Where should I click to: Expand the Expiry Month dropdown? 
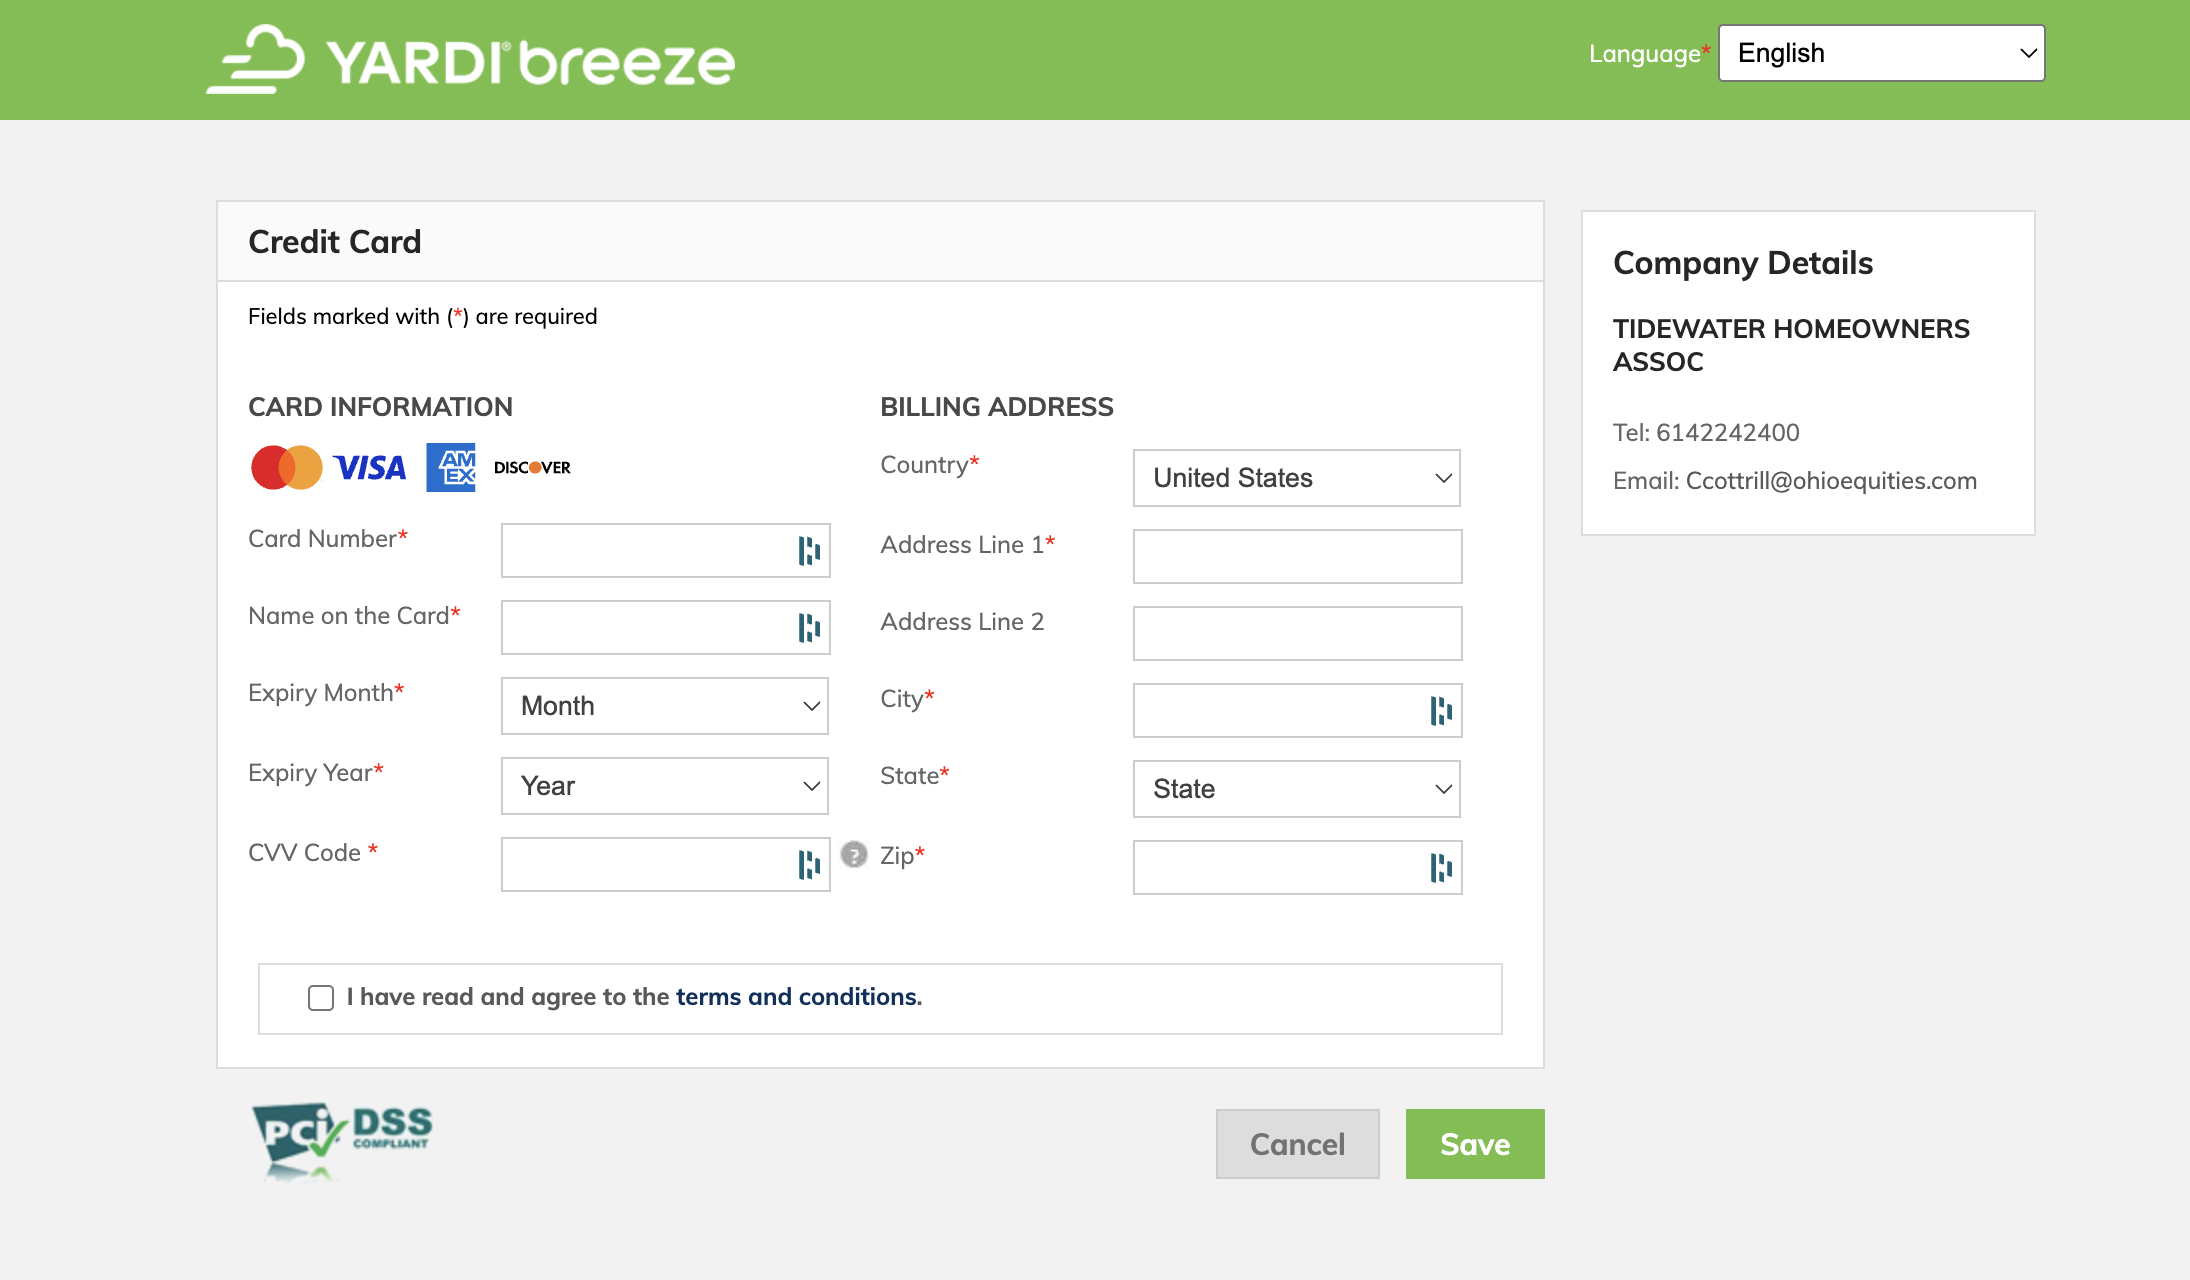(x=665, y=706)
